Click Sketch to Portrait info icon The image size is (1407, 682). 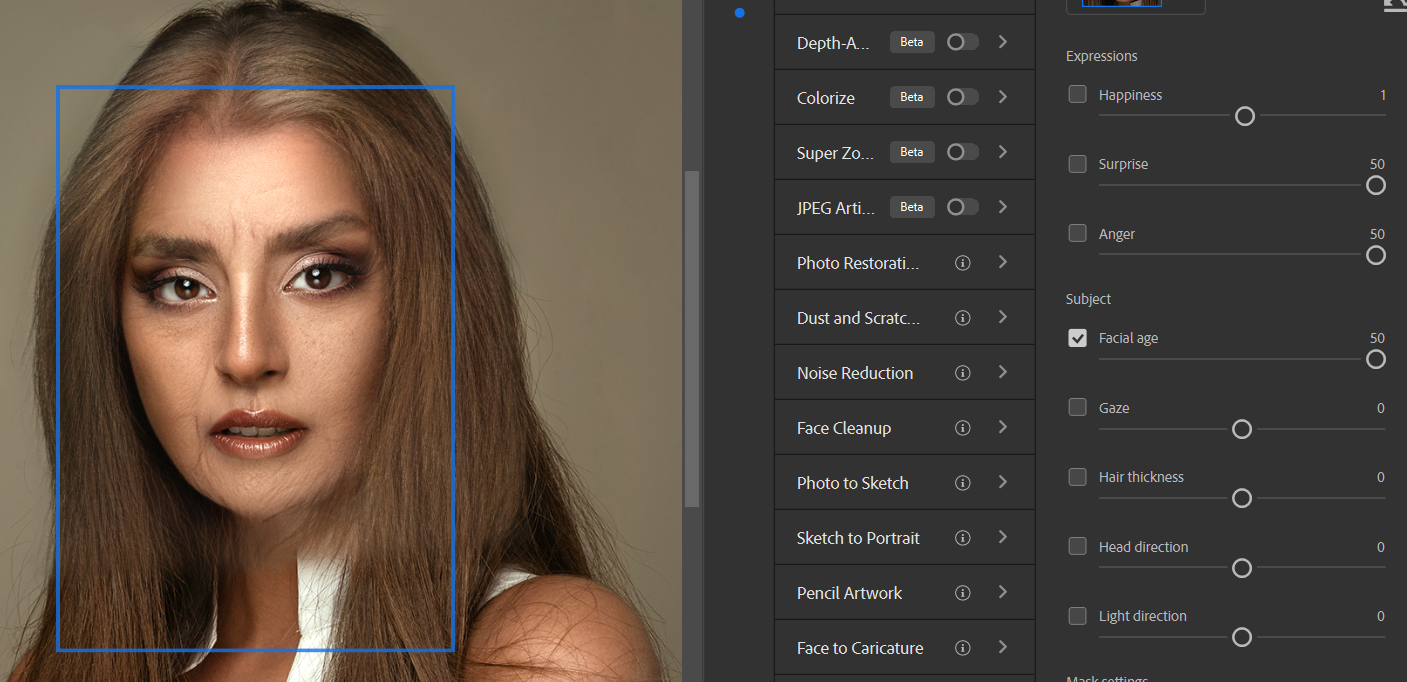tap(963, 538)
